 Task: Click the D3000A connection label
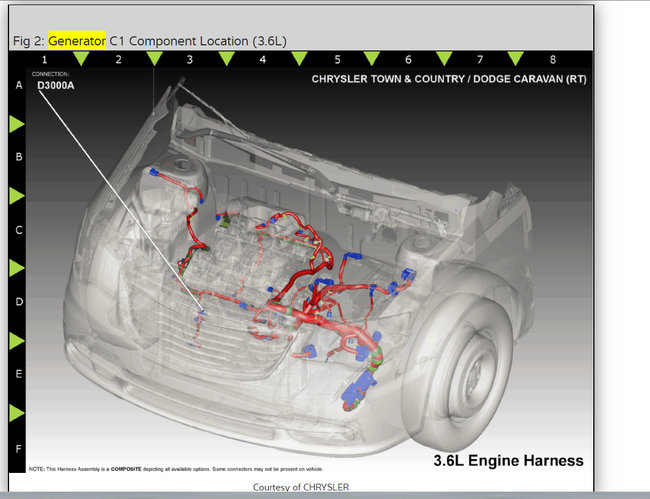coord(56,85)
